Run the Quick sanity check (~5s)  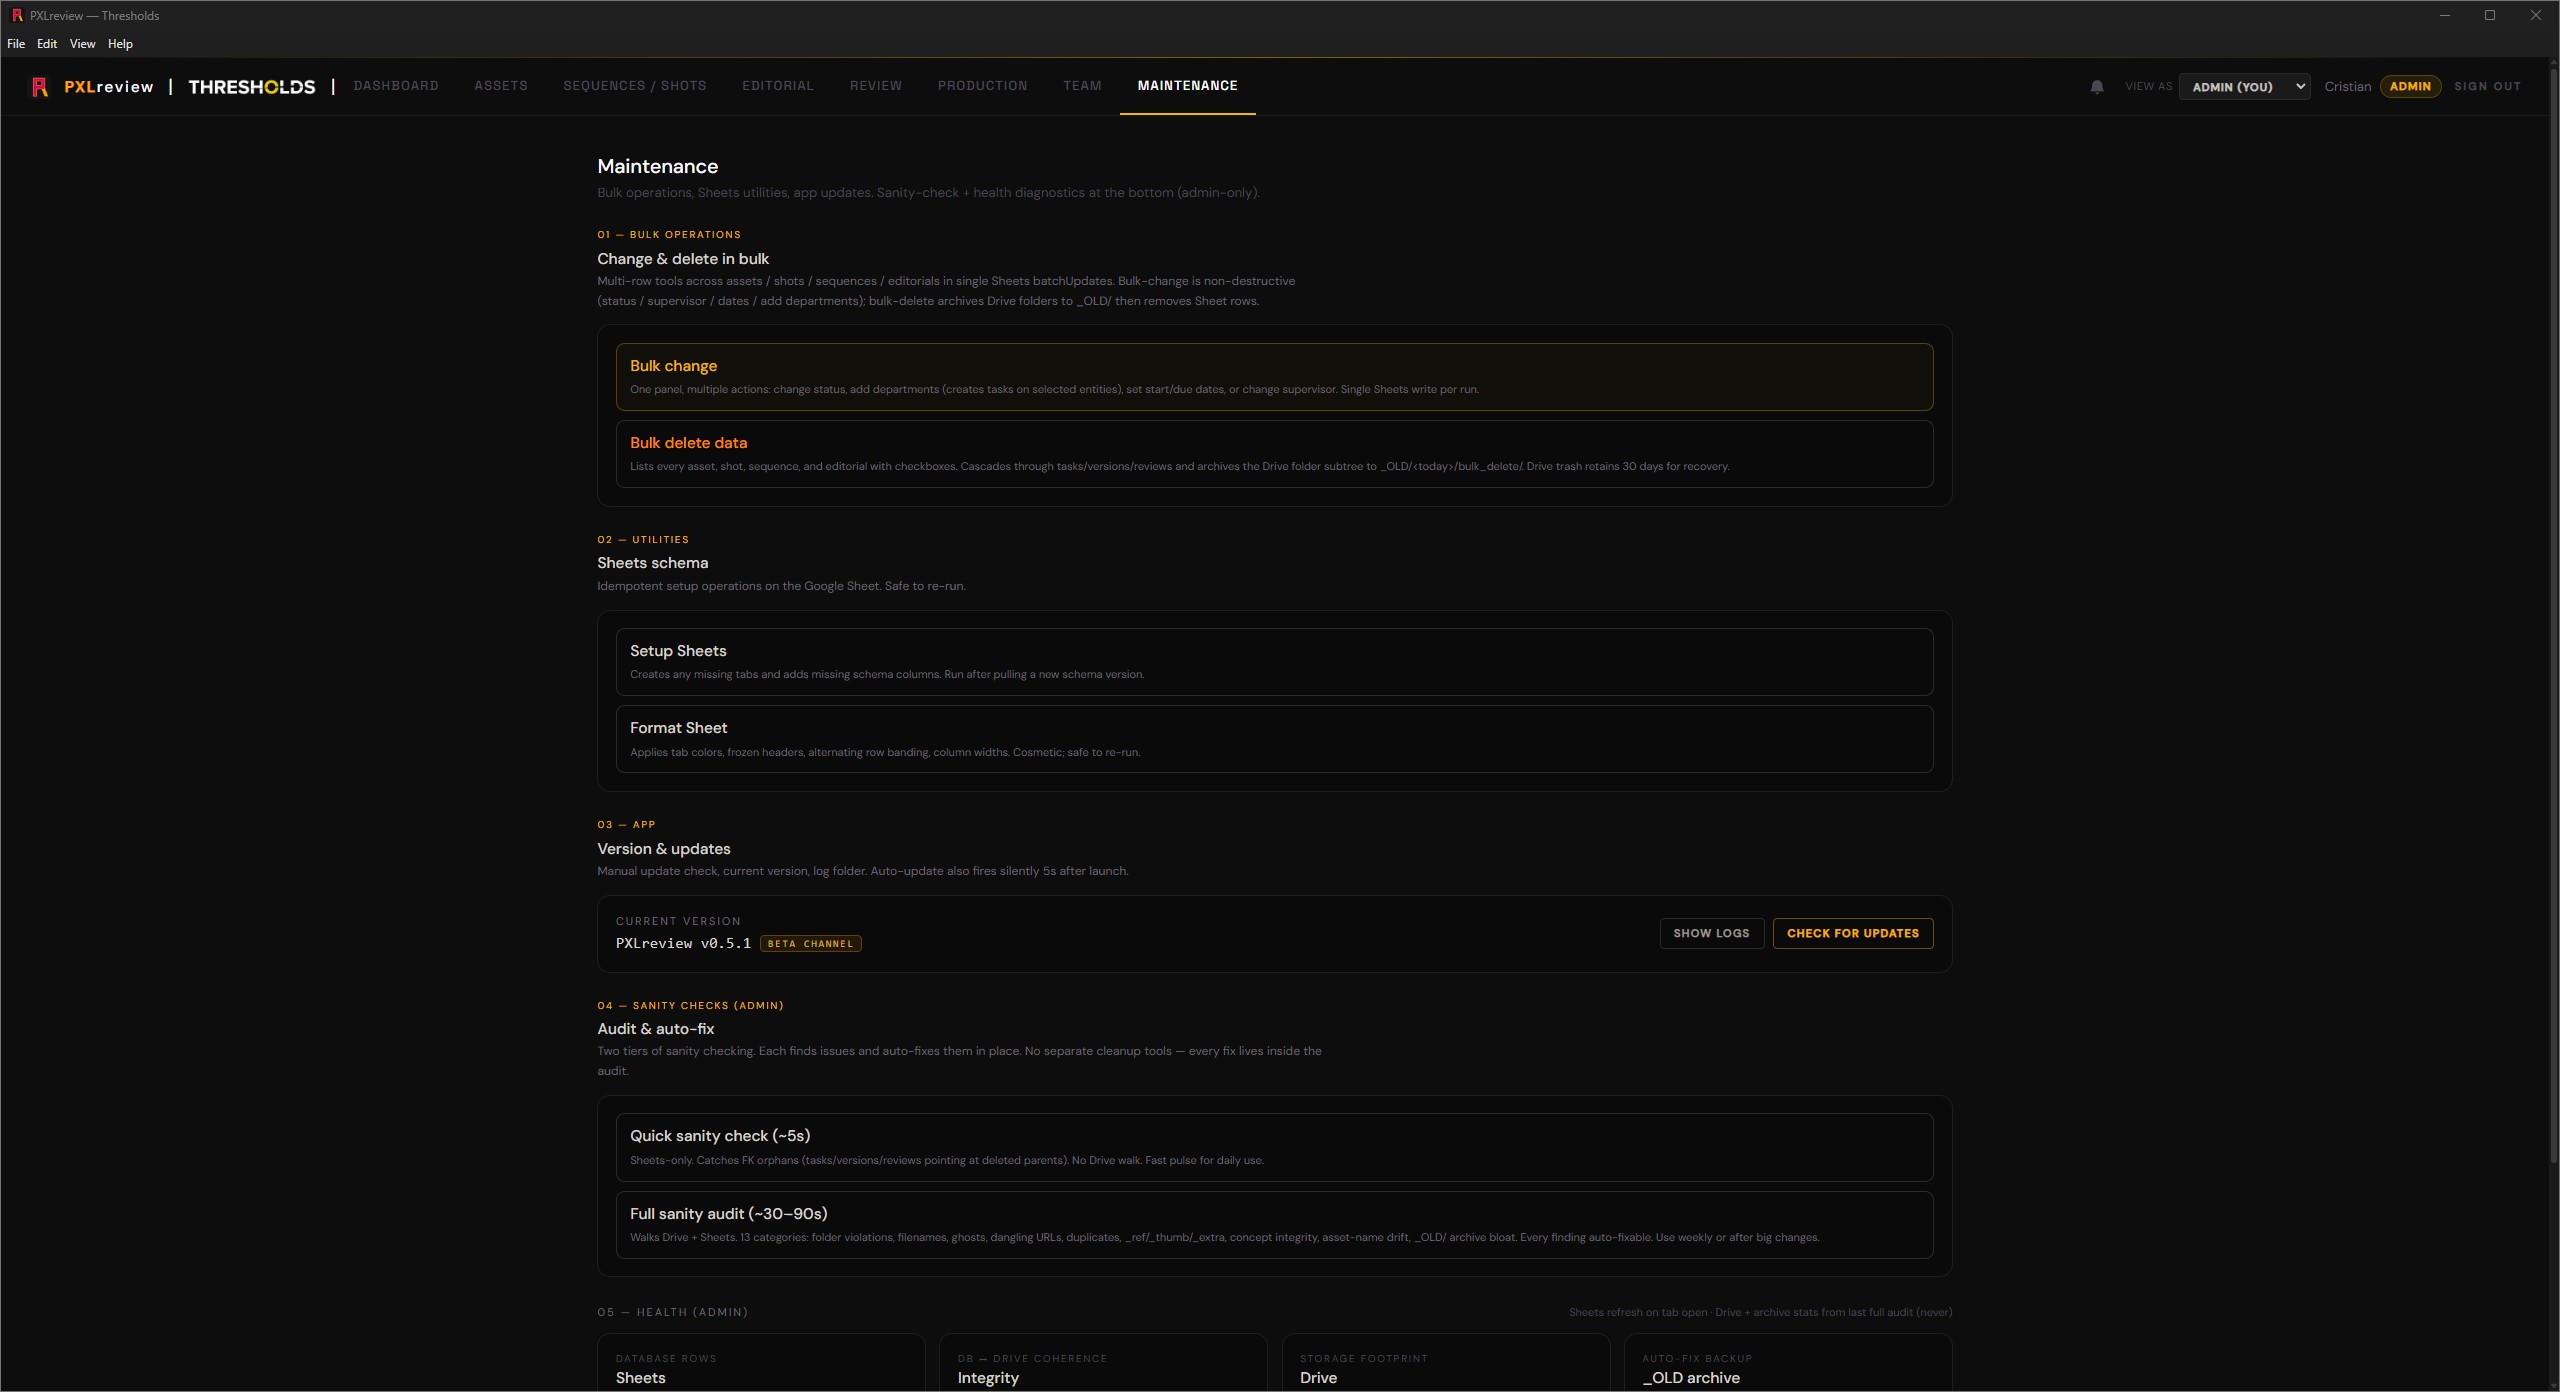coord(1274,1147)
